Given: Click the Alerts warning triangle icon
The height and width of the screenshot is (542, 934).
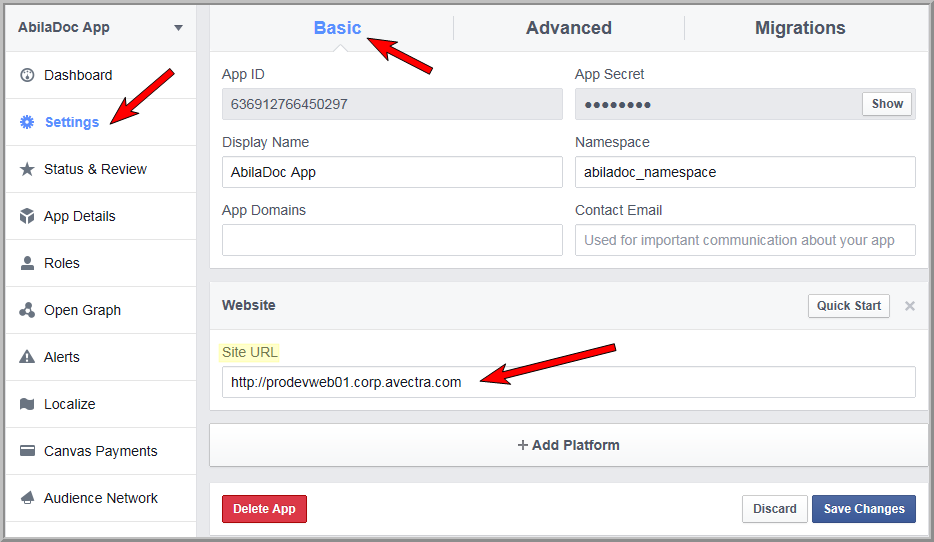Looking at the screenshot, I should (x=27, y=357).
